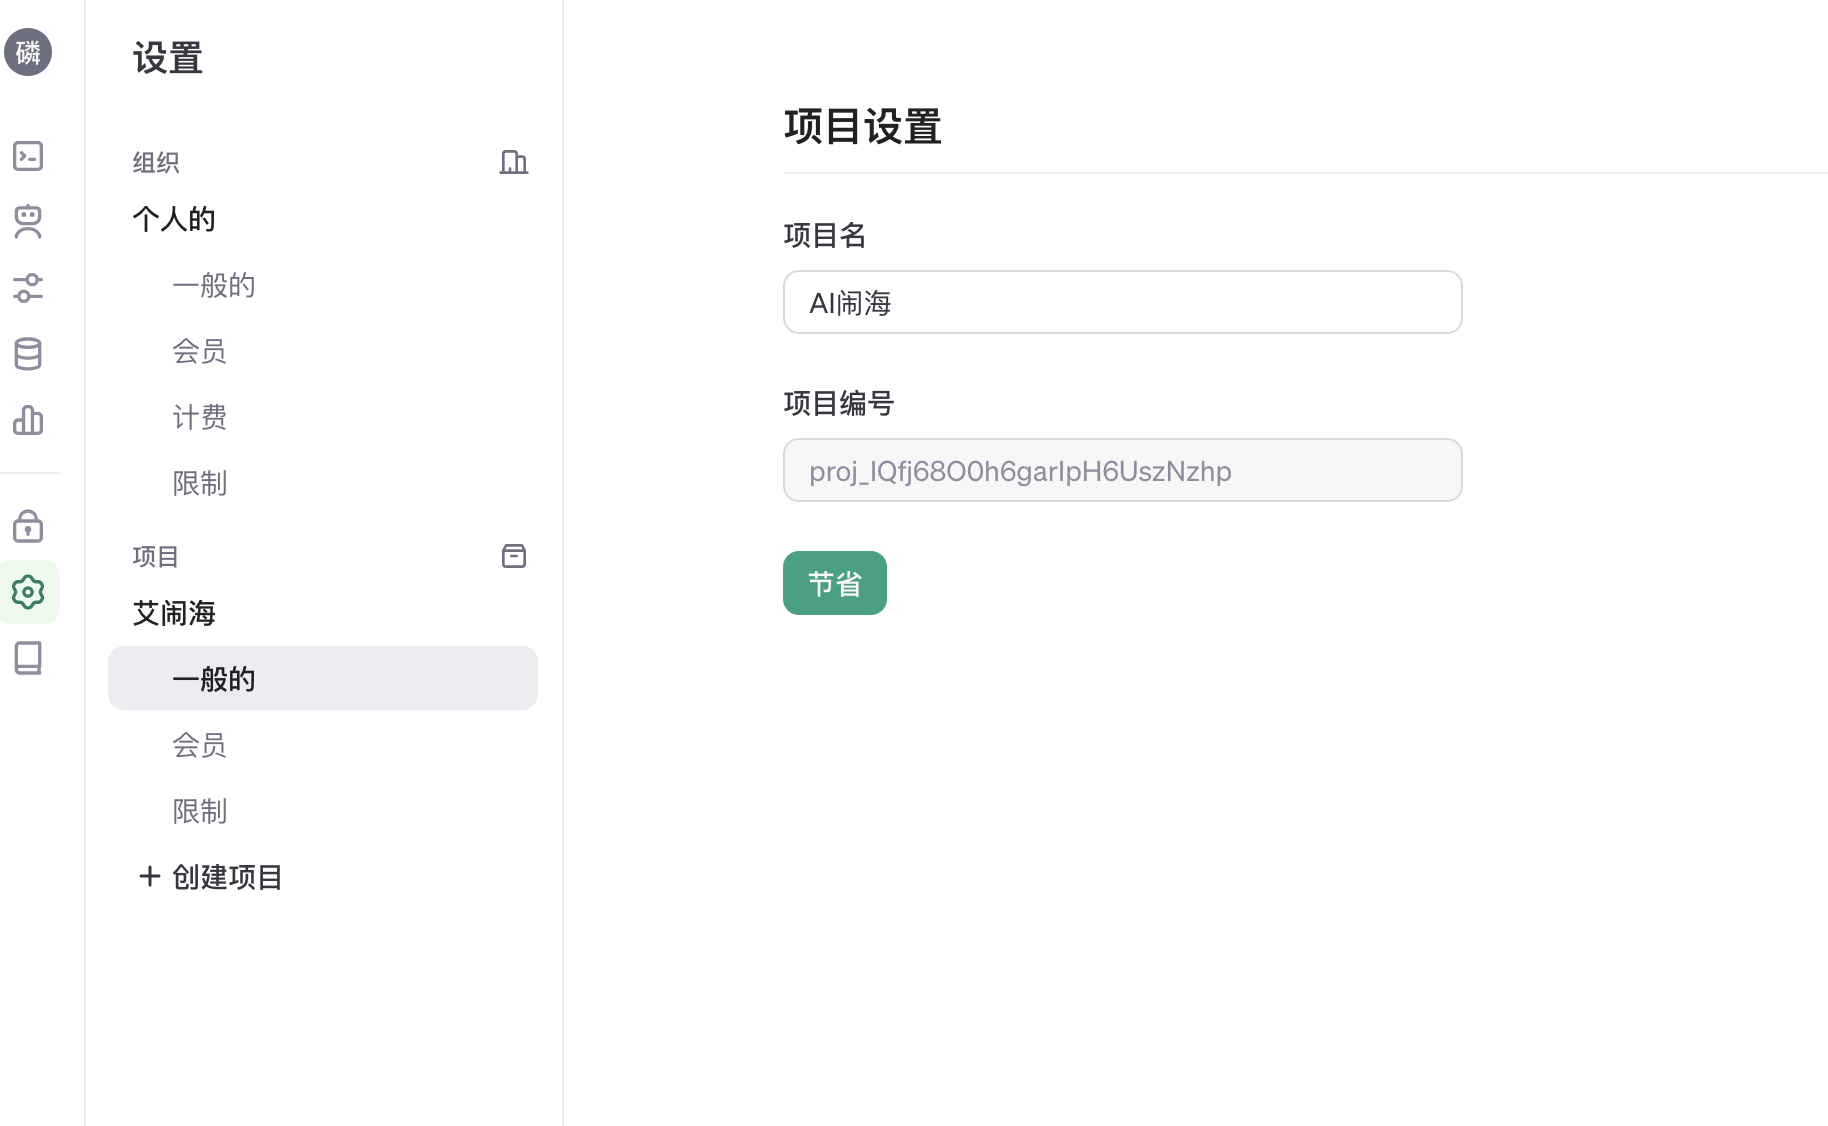Select 个人的 organization heading
The height and width of the screenshot is (1126, 1828).
[x=174, y=219]
